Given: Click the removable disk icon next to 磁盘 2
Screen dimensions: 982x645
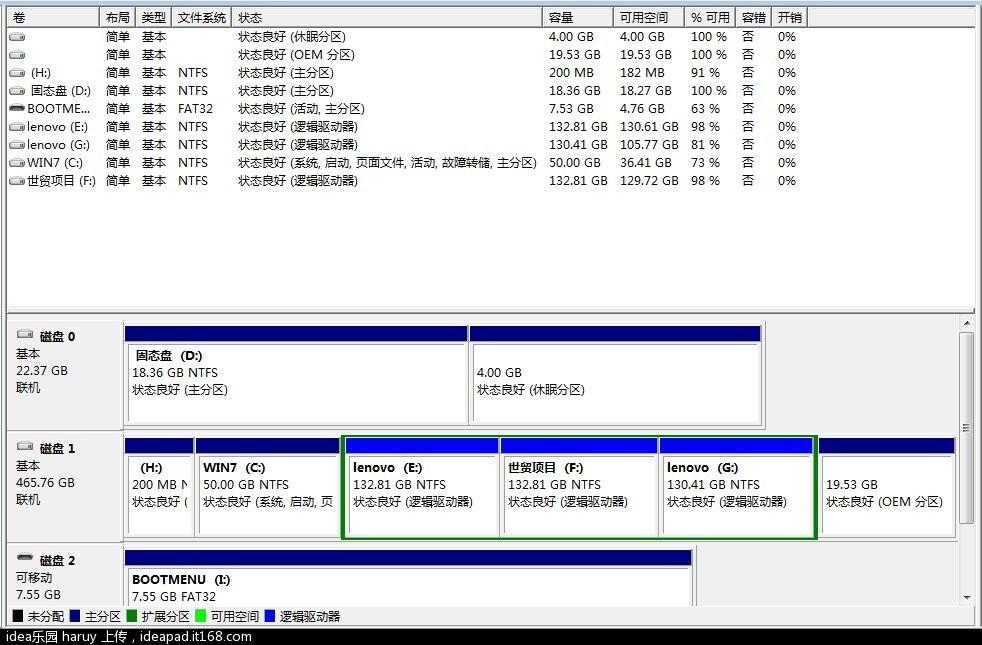Looking at the screenshot, I should [25, 557].
